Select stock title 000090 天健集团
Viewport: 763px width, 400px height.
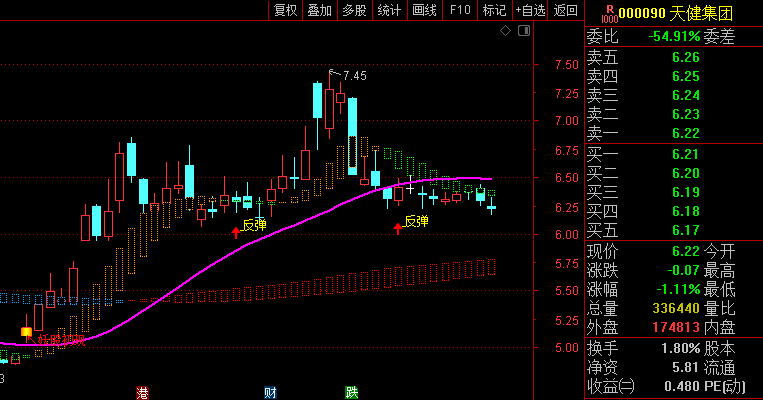coord(675,14)
